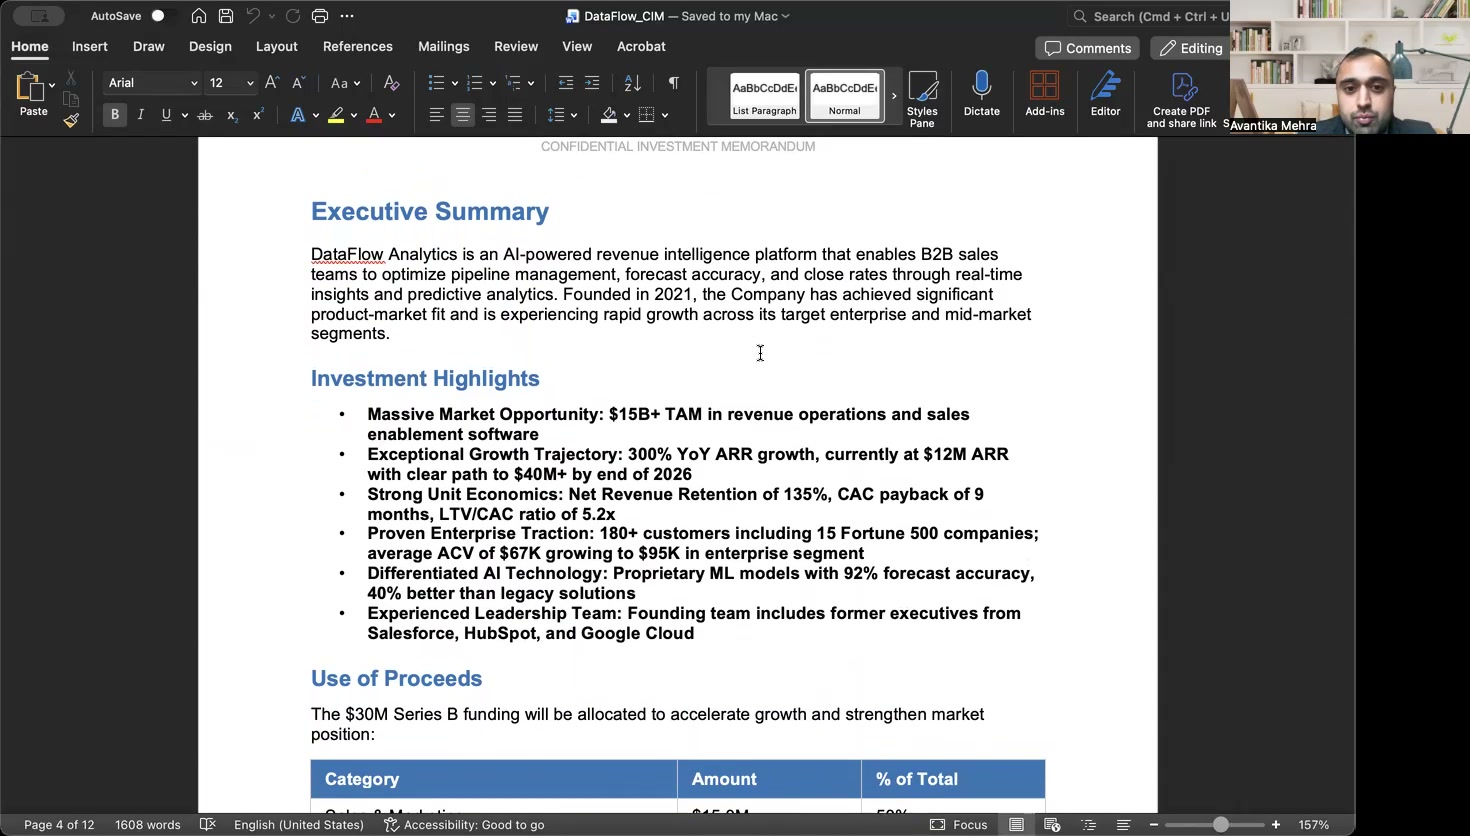This screenshot has width=1470, height=836.
Task: Open the Borders dropdown arrow
Action: tap(665, 115)
